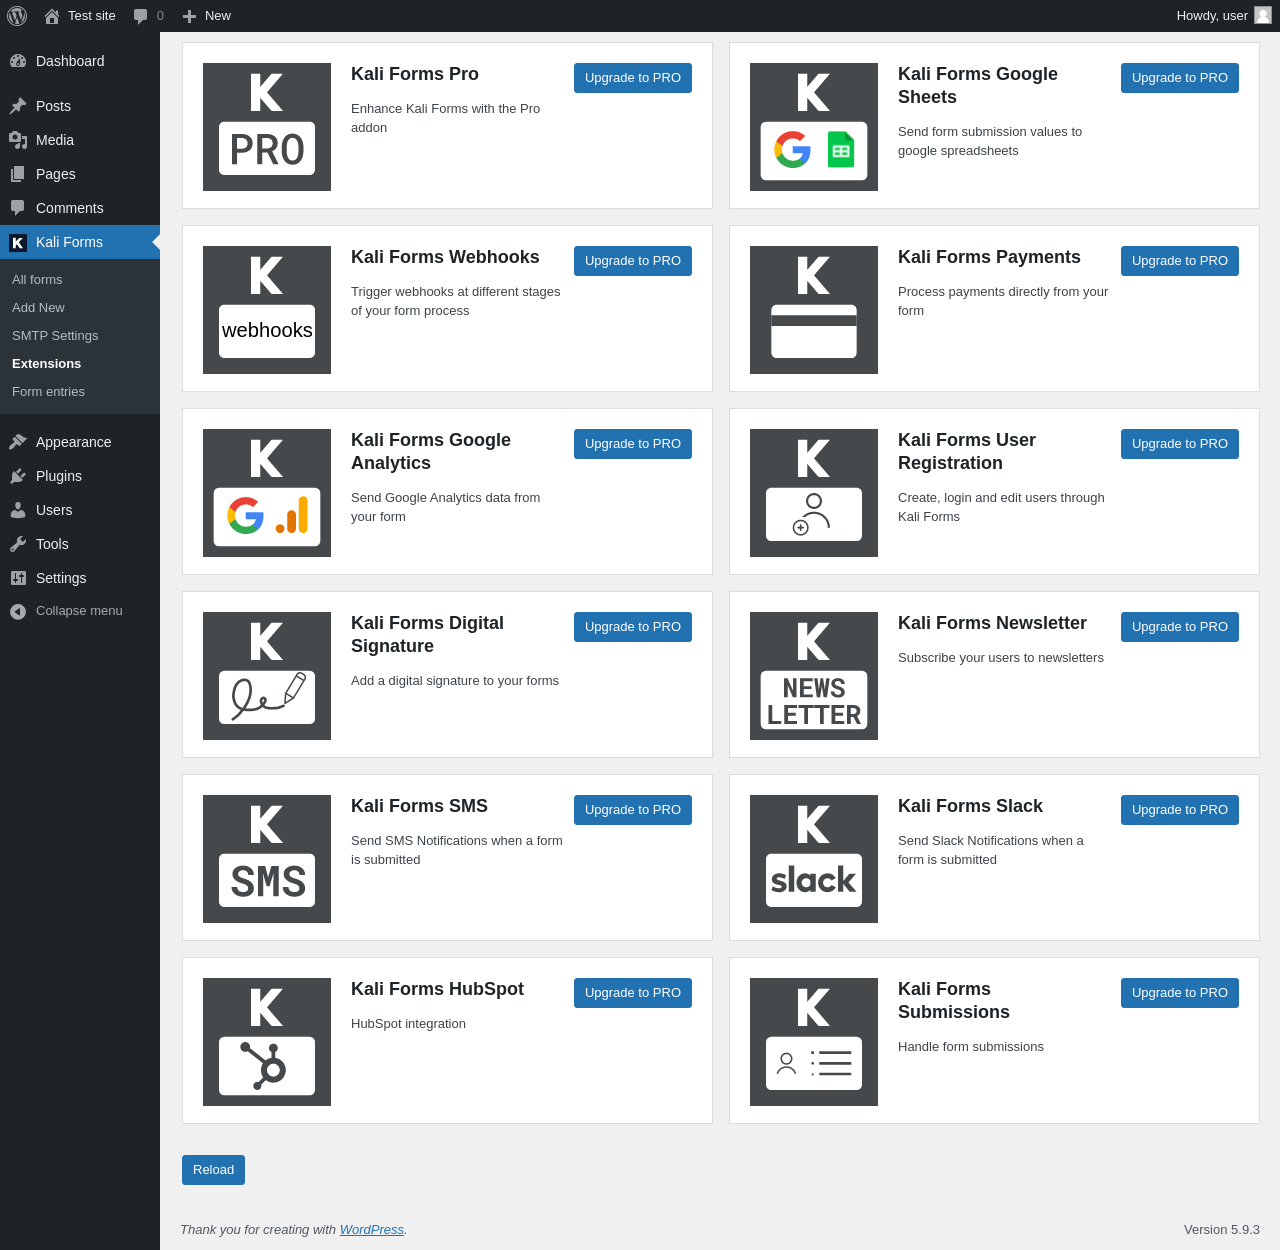Click the Reload button
The width and height of the screenshot is (1280, 1250).
click(x=213, y=1170)
